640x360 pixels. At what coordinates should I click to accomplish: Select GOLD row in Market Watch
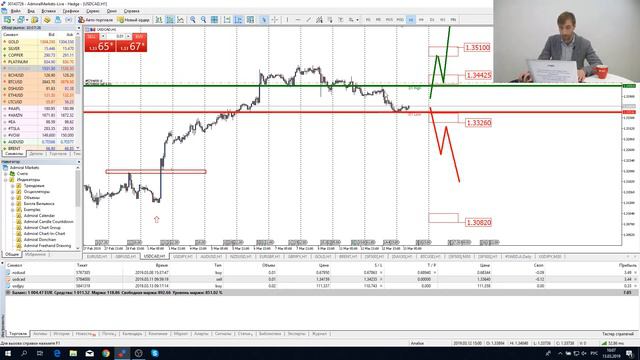pyautogui.click(x=39, y=42)
